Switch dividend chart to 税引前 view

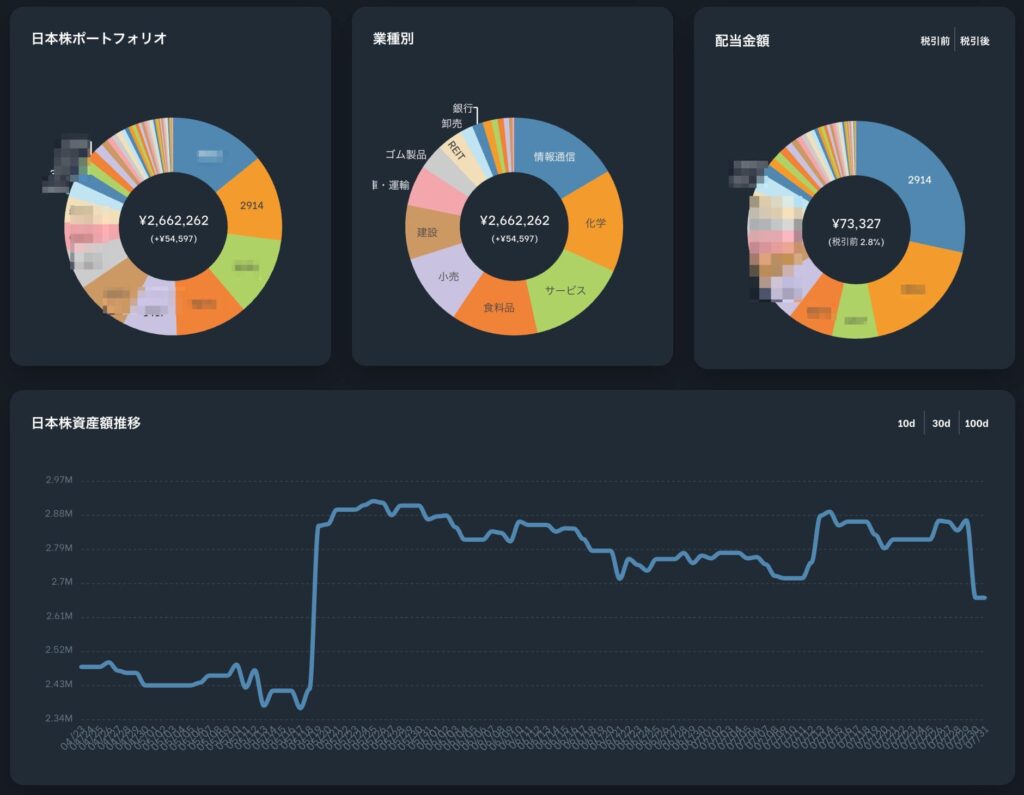point(934,41)
